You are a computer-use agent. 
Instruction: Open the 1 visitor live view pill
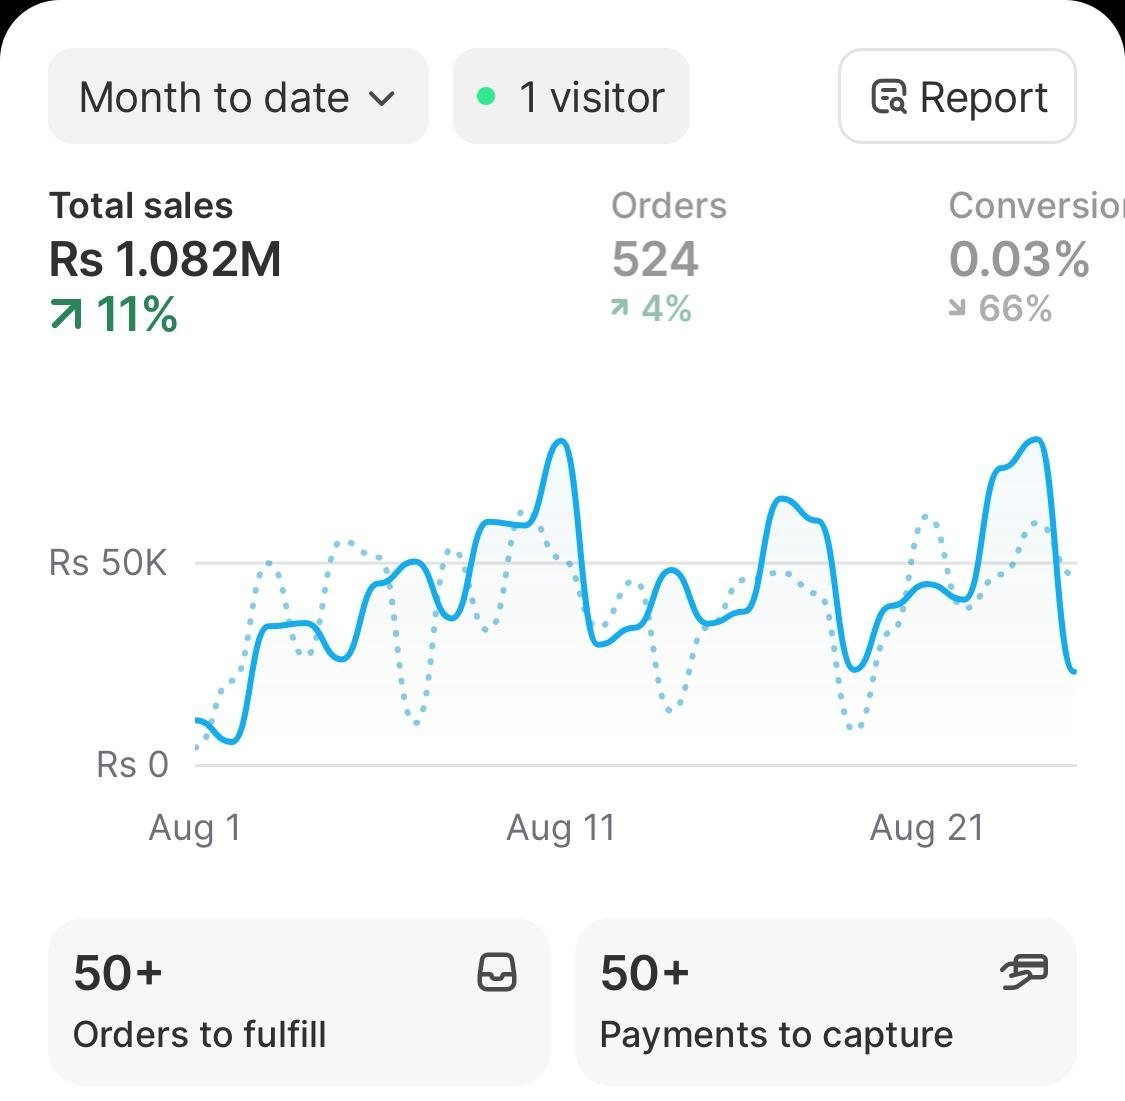pyautogui.click(x=571, y=96)
